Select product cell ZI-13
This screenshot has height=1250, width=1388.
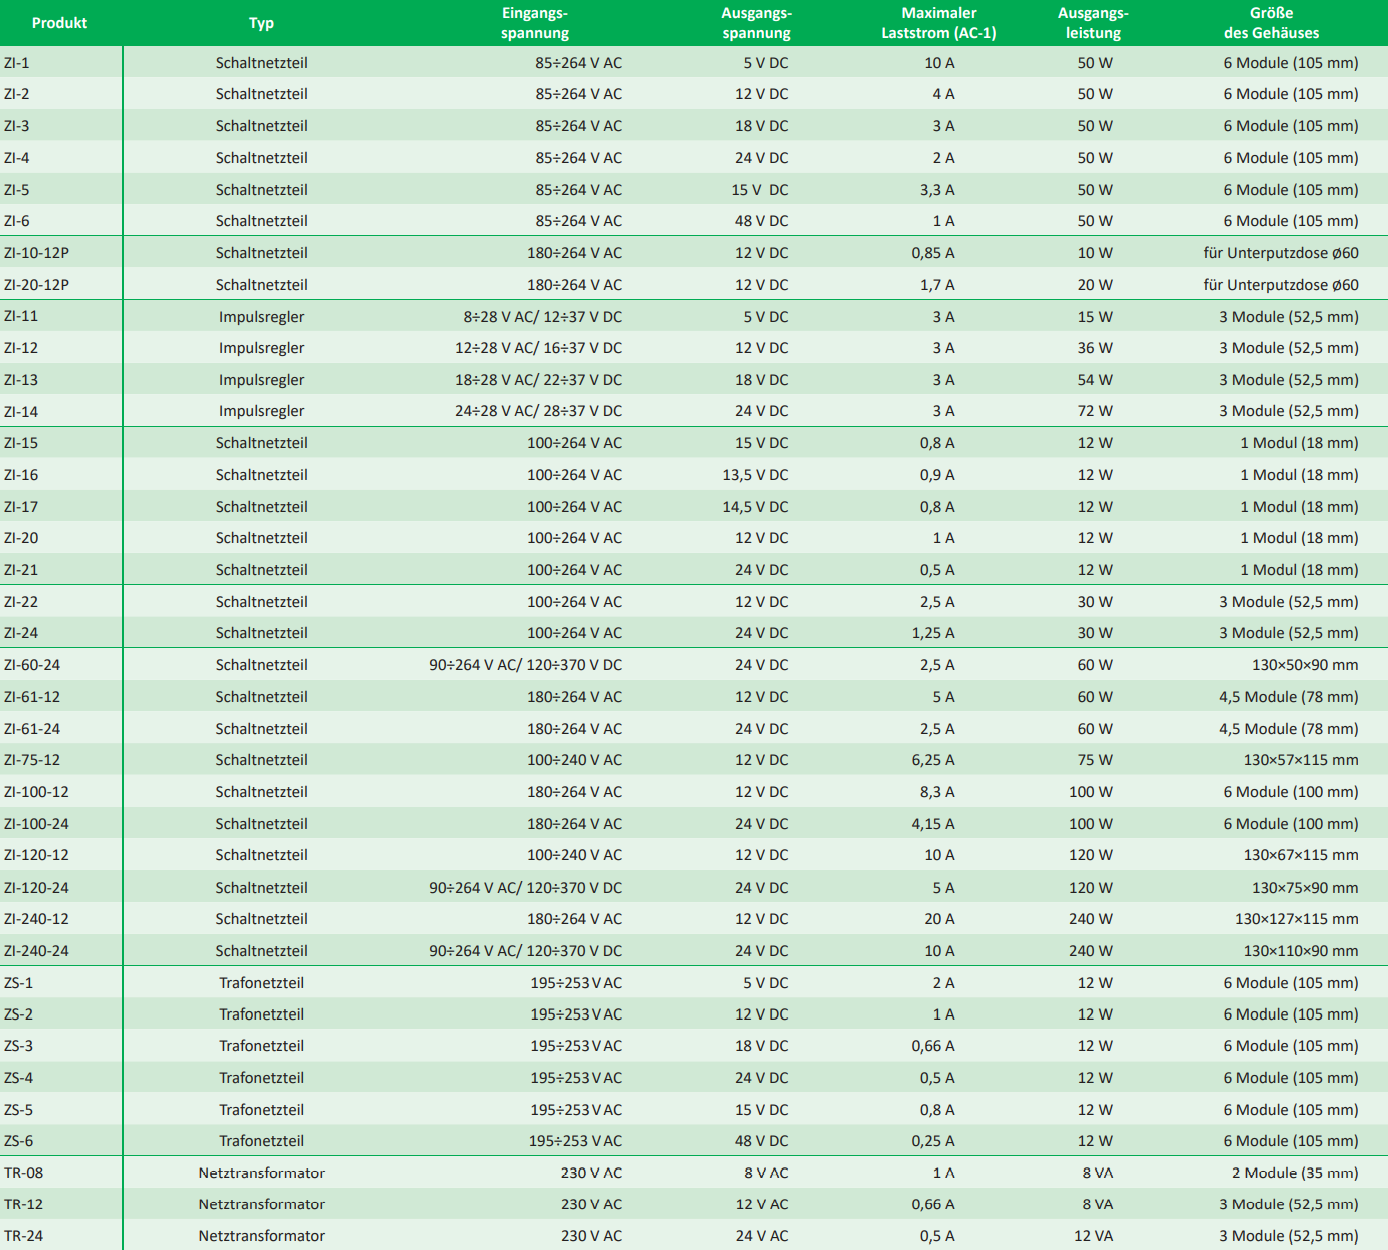[21, 380]
